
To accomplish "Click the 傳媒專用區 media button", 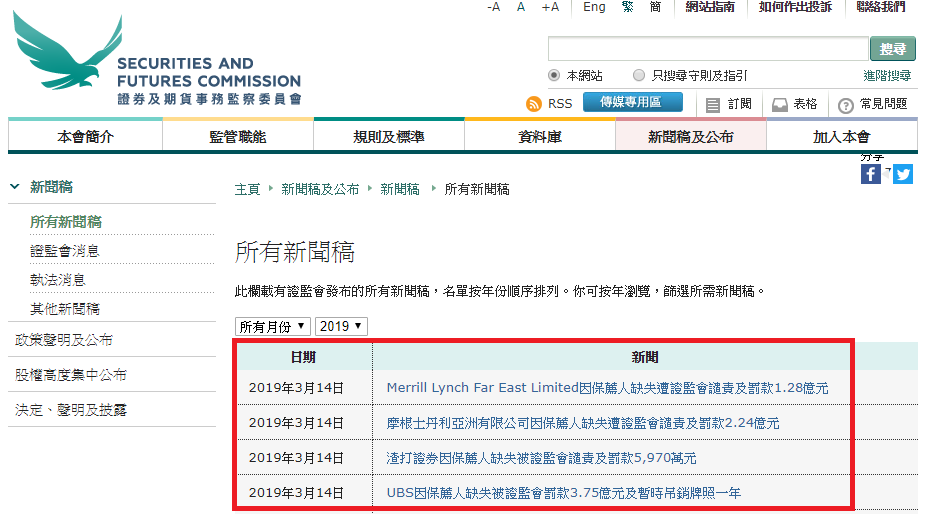I will [x=633, y=102].
